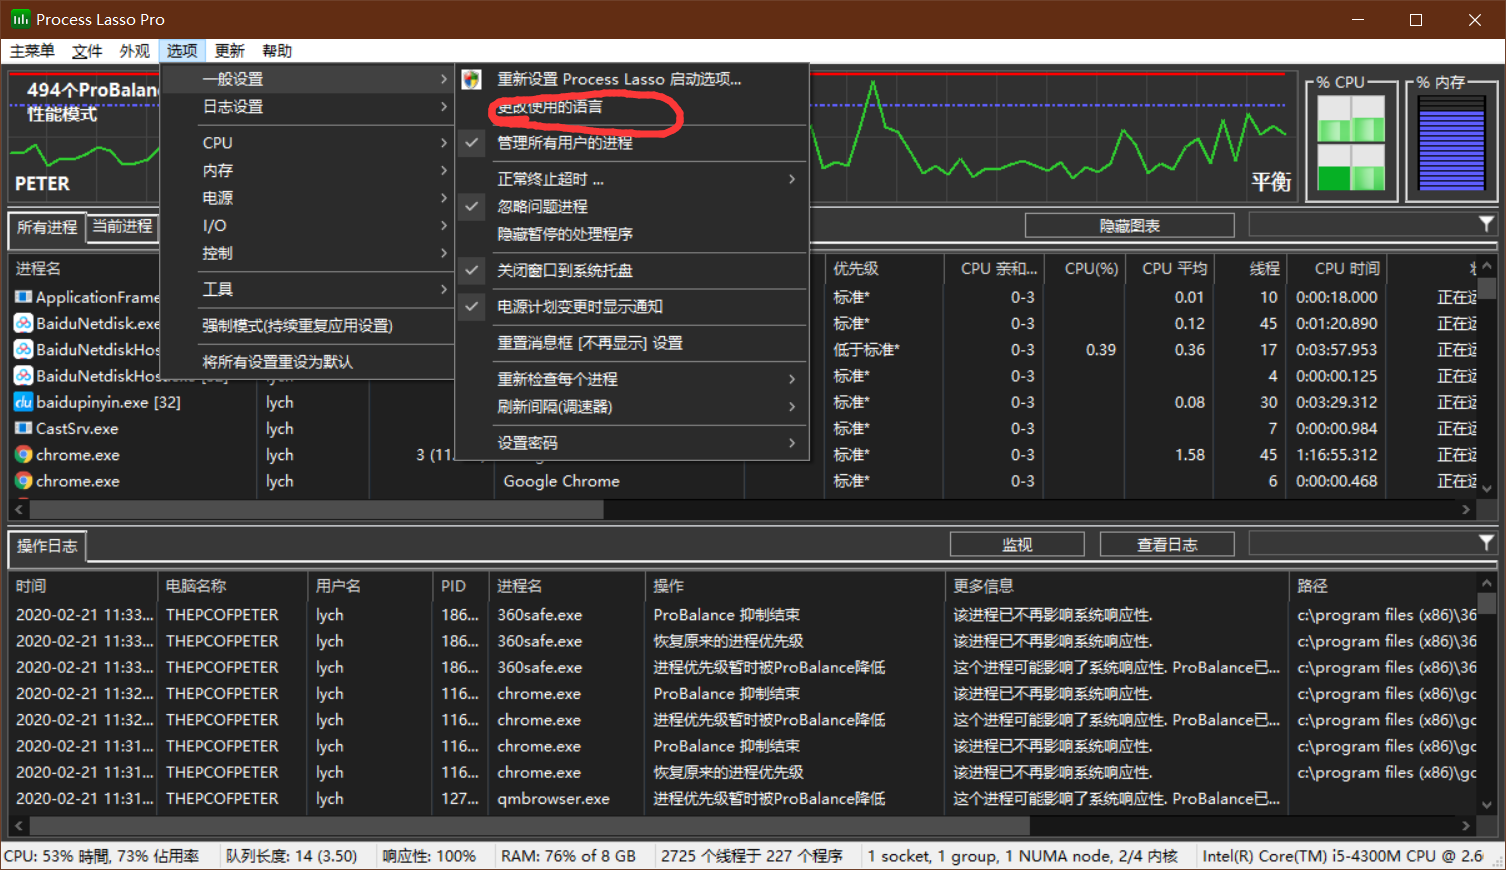Click the action log filter input field

tap(1362, 543)
